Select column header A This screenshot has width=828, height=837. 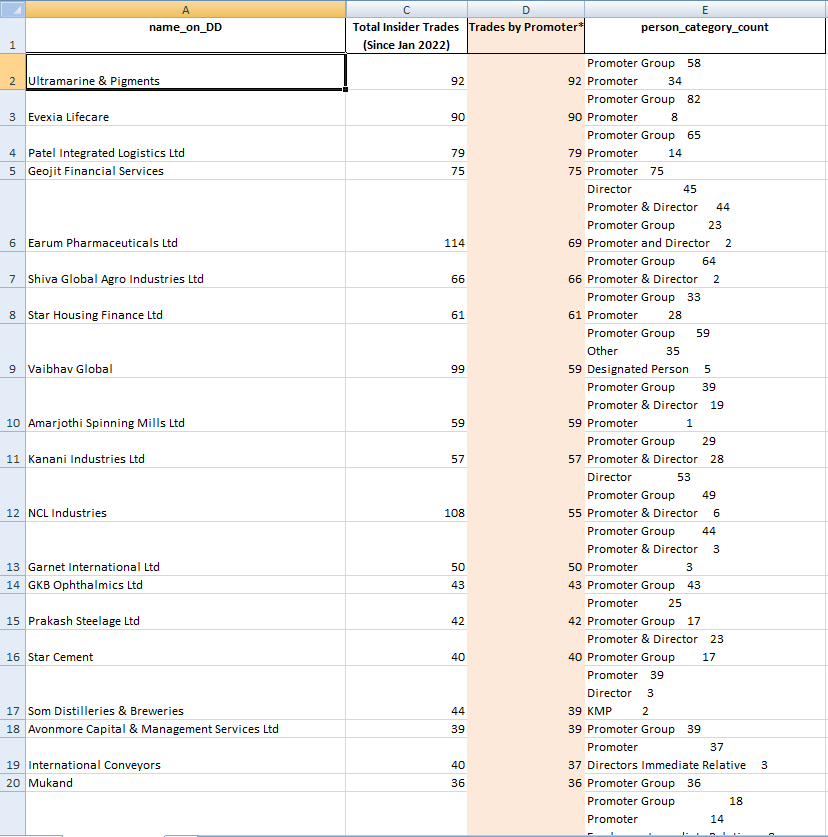(185, 9)
